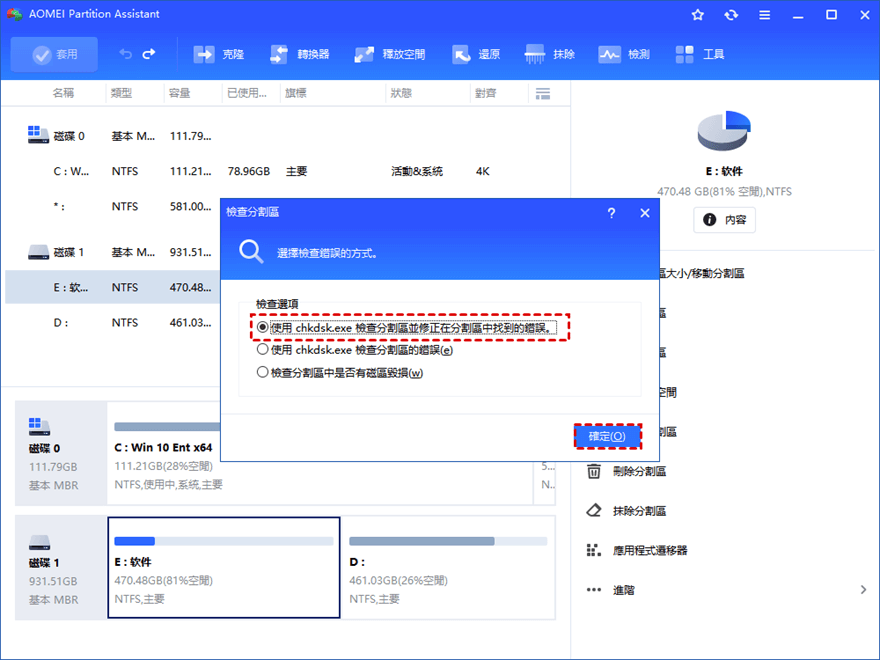Open the 轉換器 converter tool
Screen dimensions: 880x660
click(x=300, y=54)
